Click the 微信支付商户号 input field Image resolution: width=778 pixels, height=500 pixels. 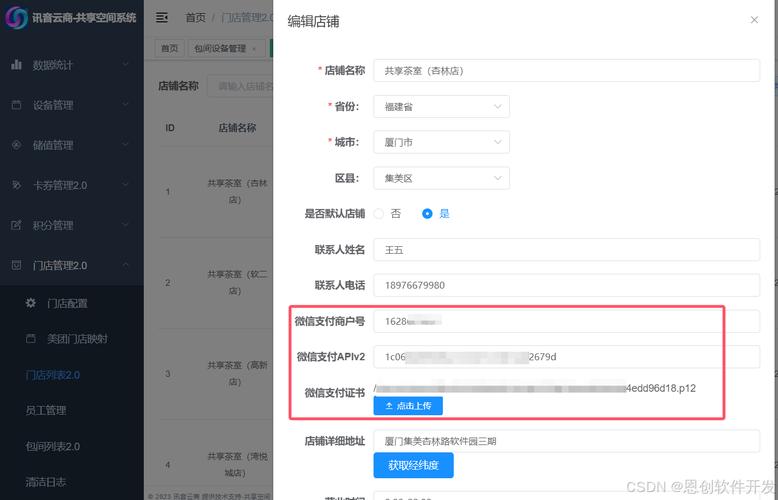pyautogui.click(x=567, y=321)
